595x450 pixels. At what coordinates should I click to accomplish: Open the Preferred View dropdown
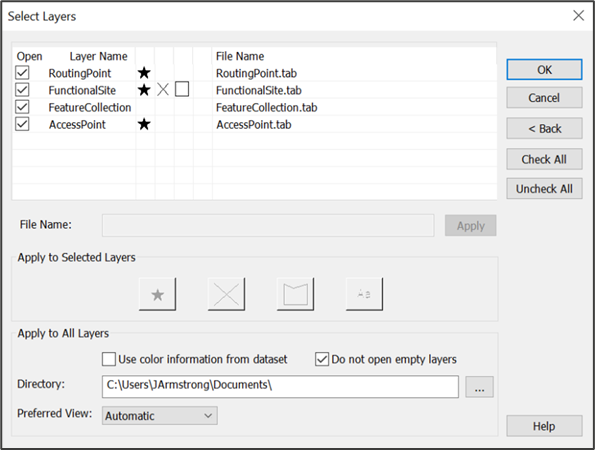pyautogui.click(x=160, y=416)
